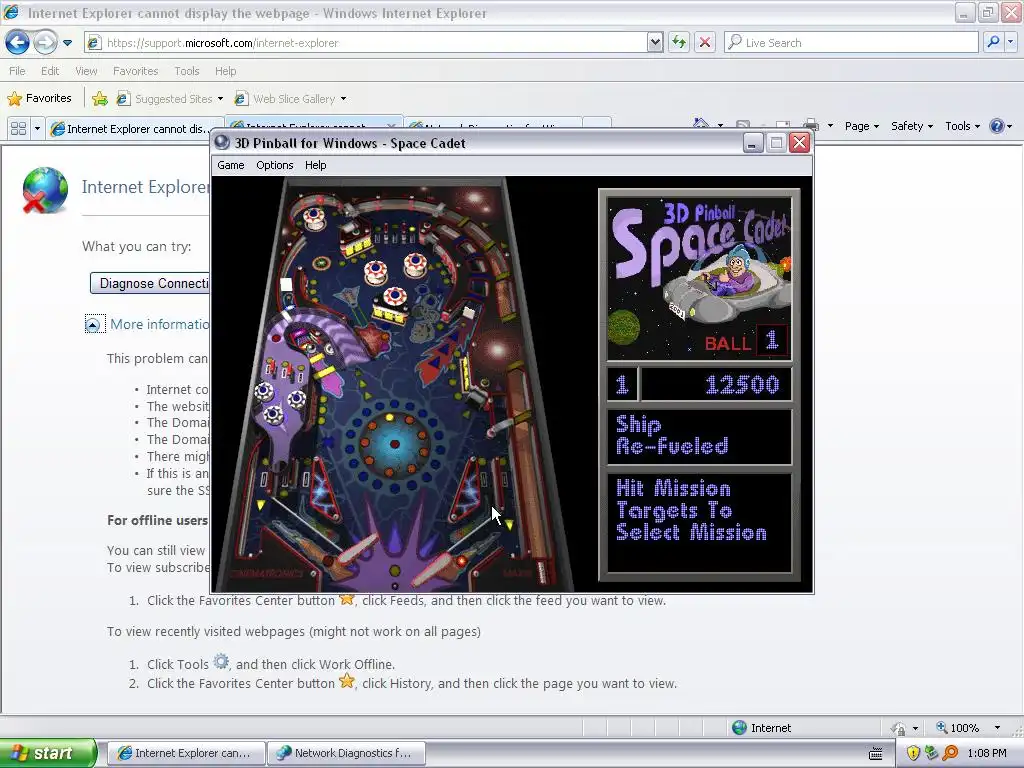Click the Windows start button
The width and height of the screenshot is (1024, 768).
pyautogui.click(x=48, y=753)
